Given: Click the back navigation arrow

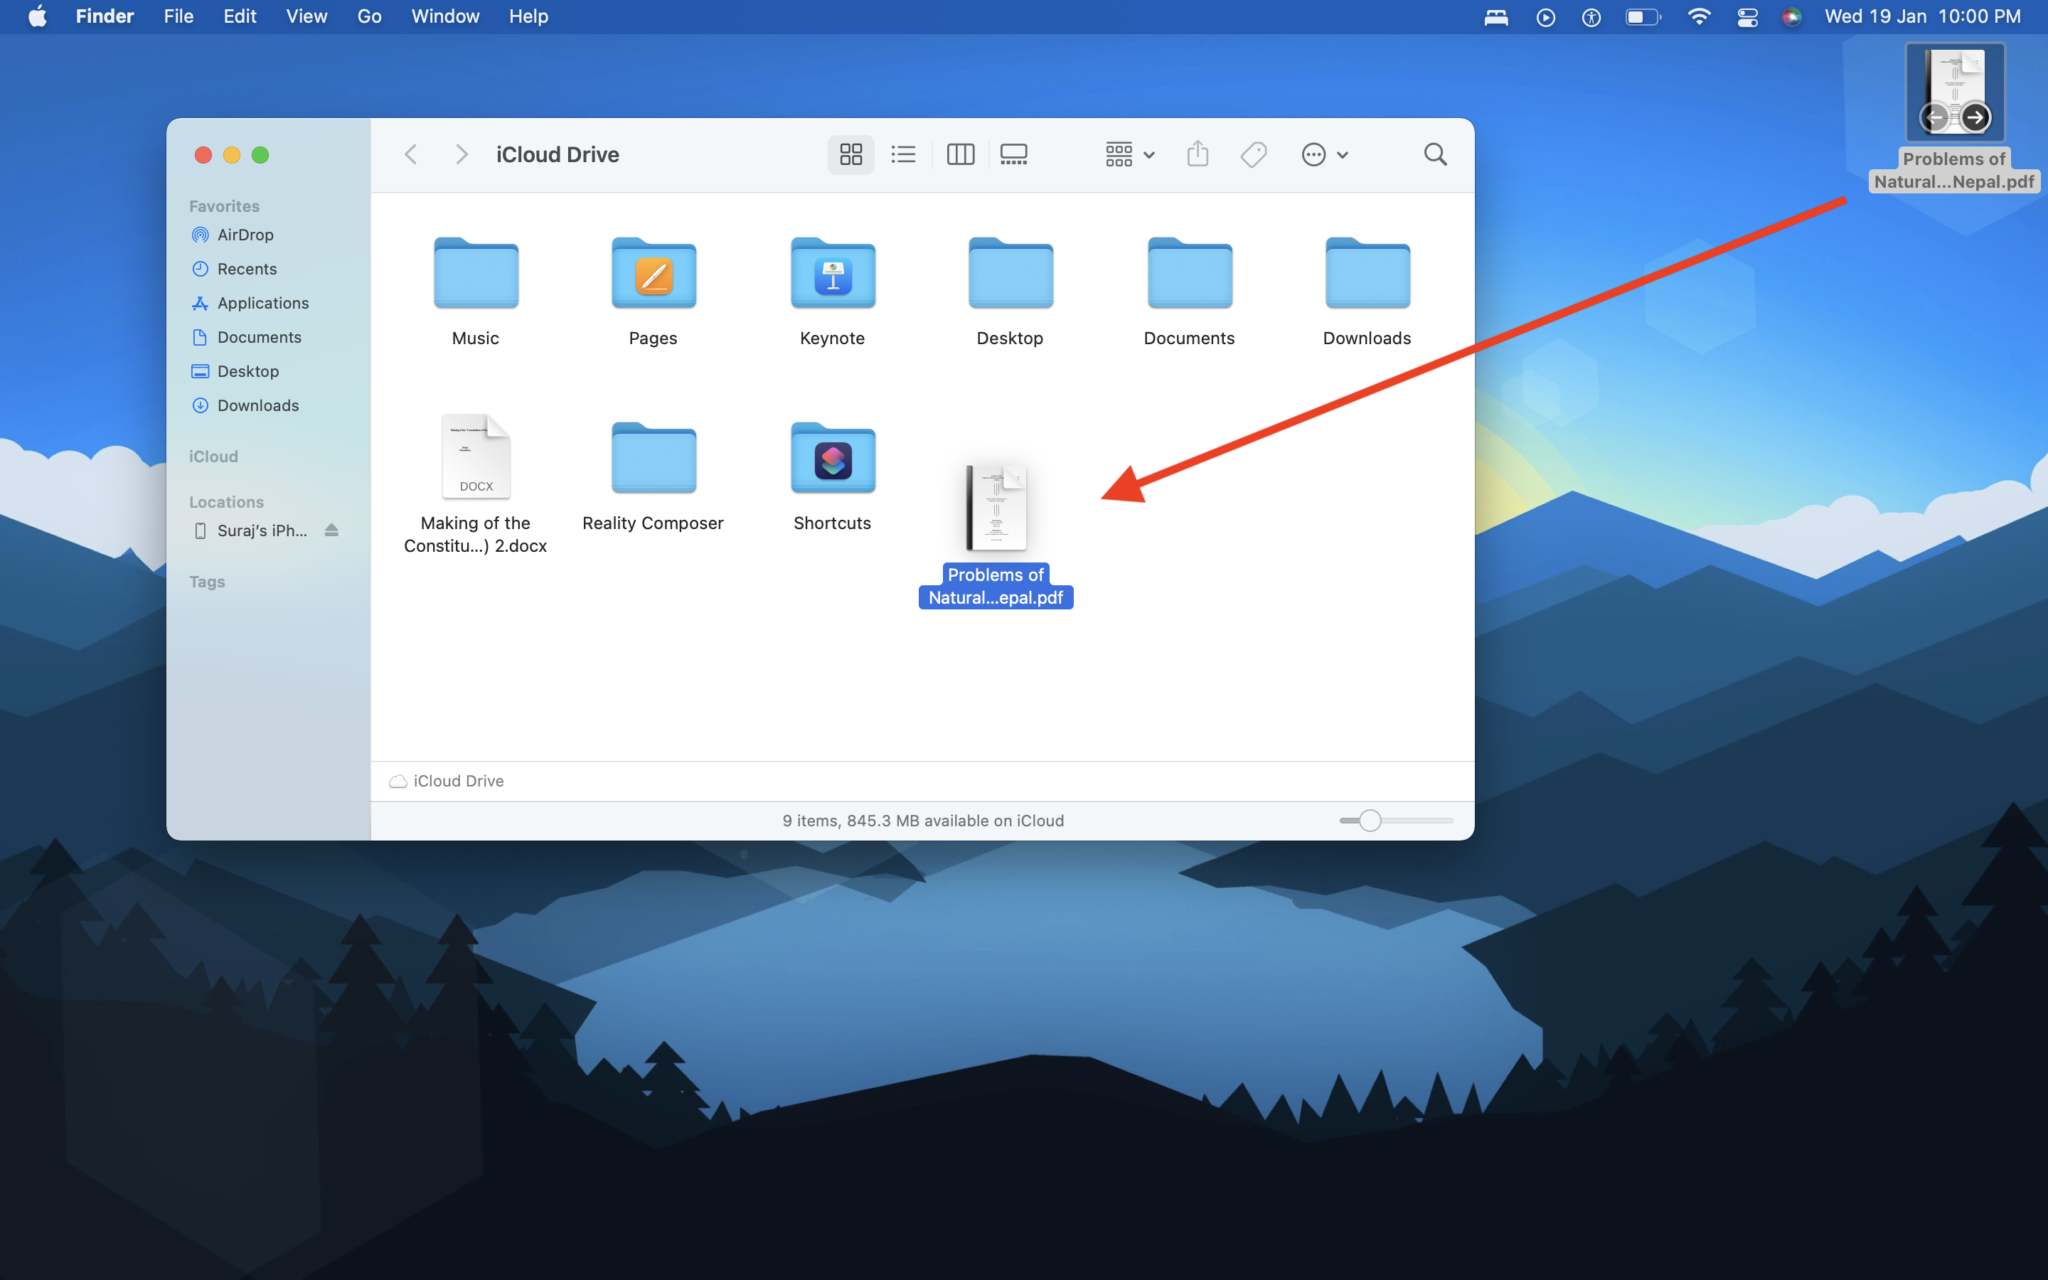Looking at the screenshot, I should tap(411, 154).
